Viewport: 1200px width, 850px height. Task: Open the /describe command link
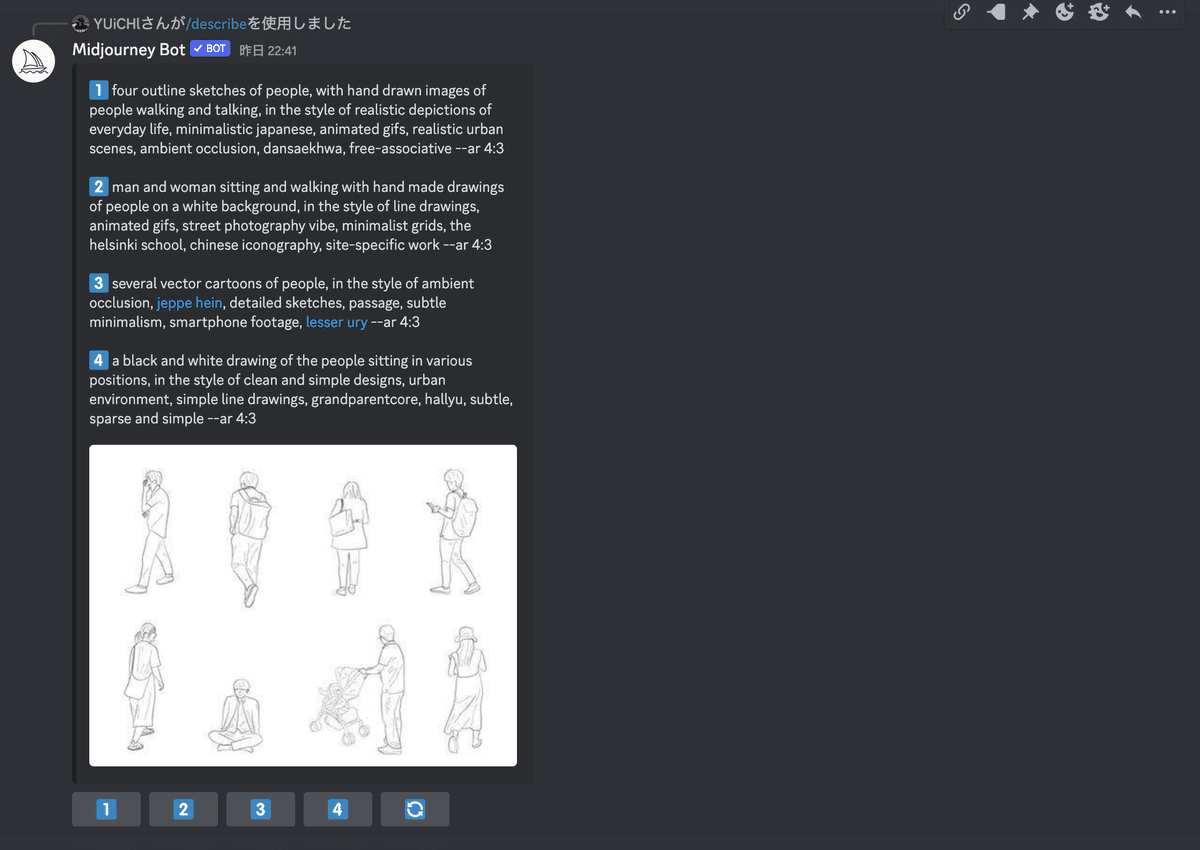click(216, 23)
